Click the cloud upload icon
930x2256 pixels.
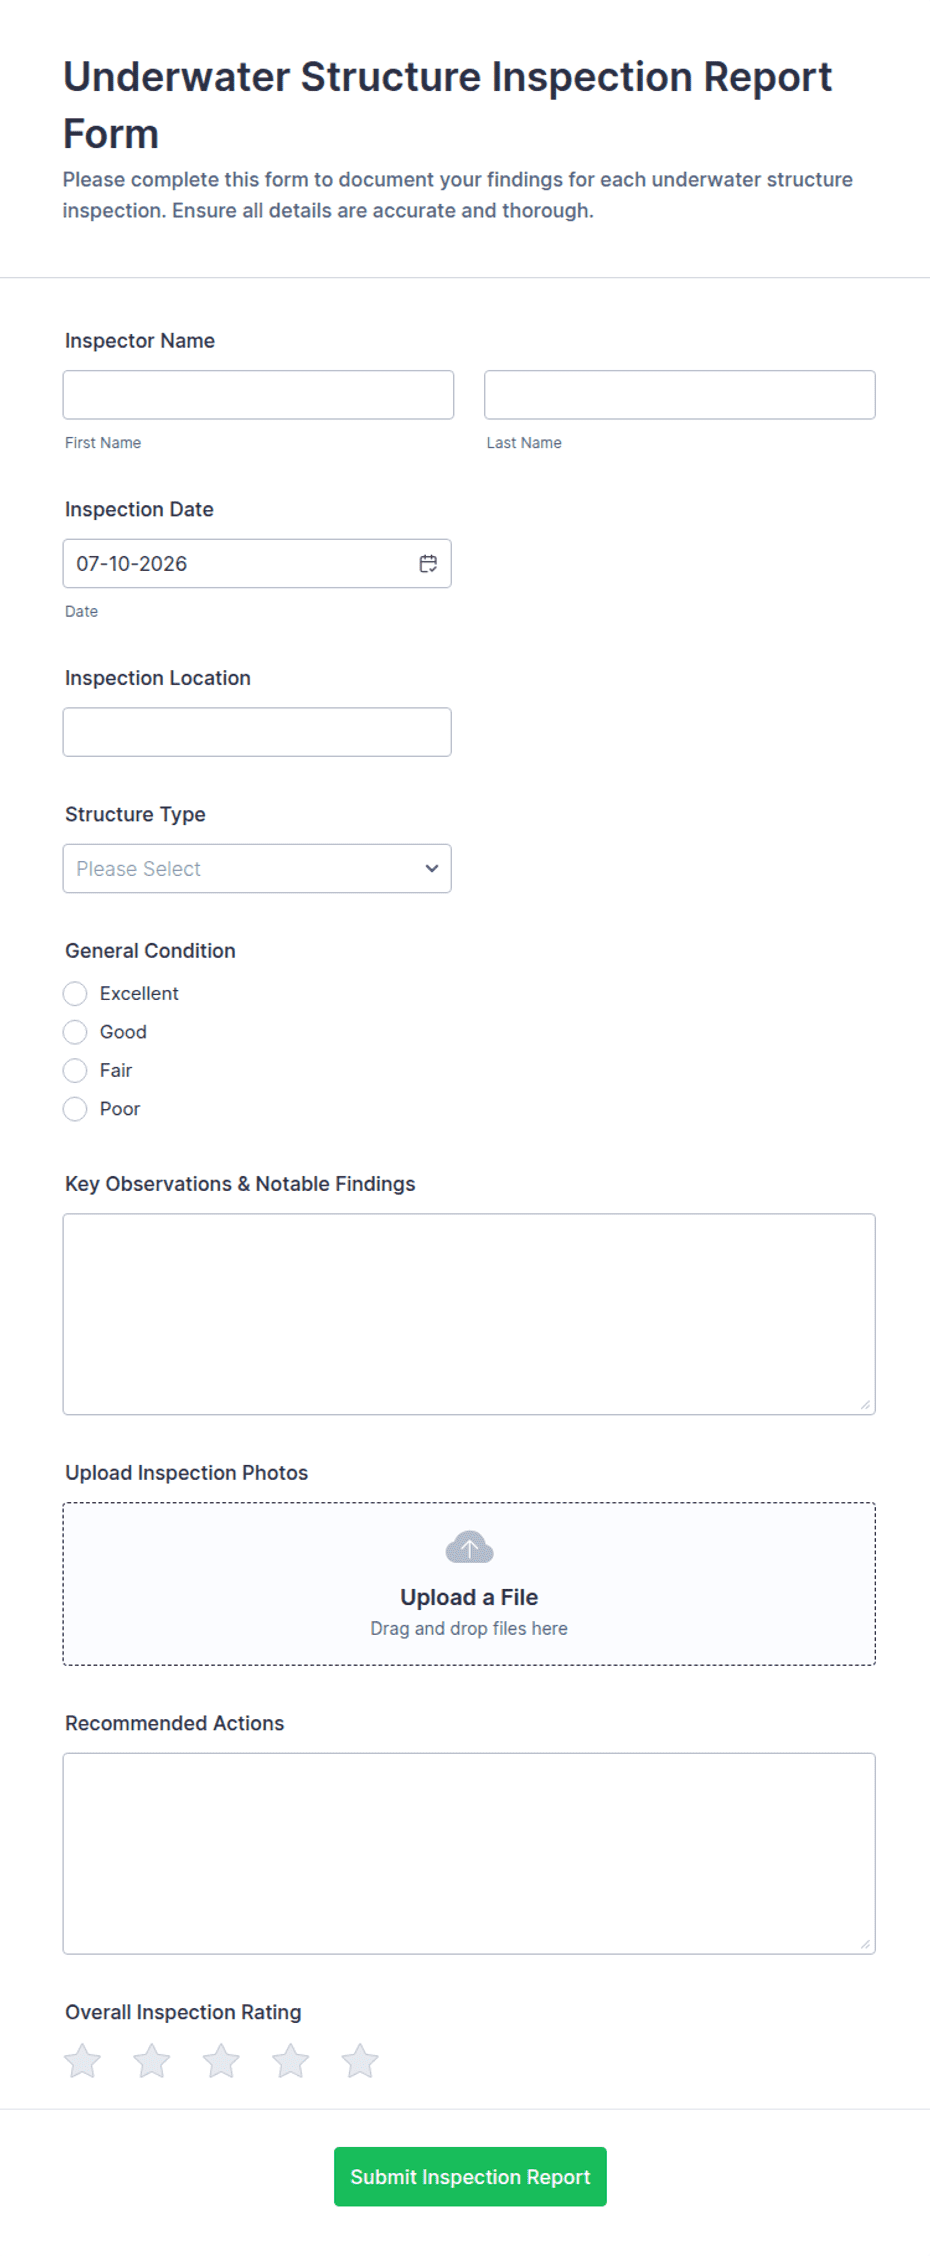point(469,1547)
